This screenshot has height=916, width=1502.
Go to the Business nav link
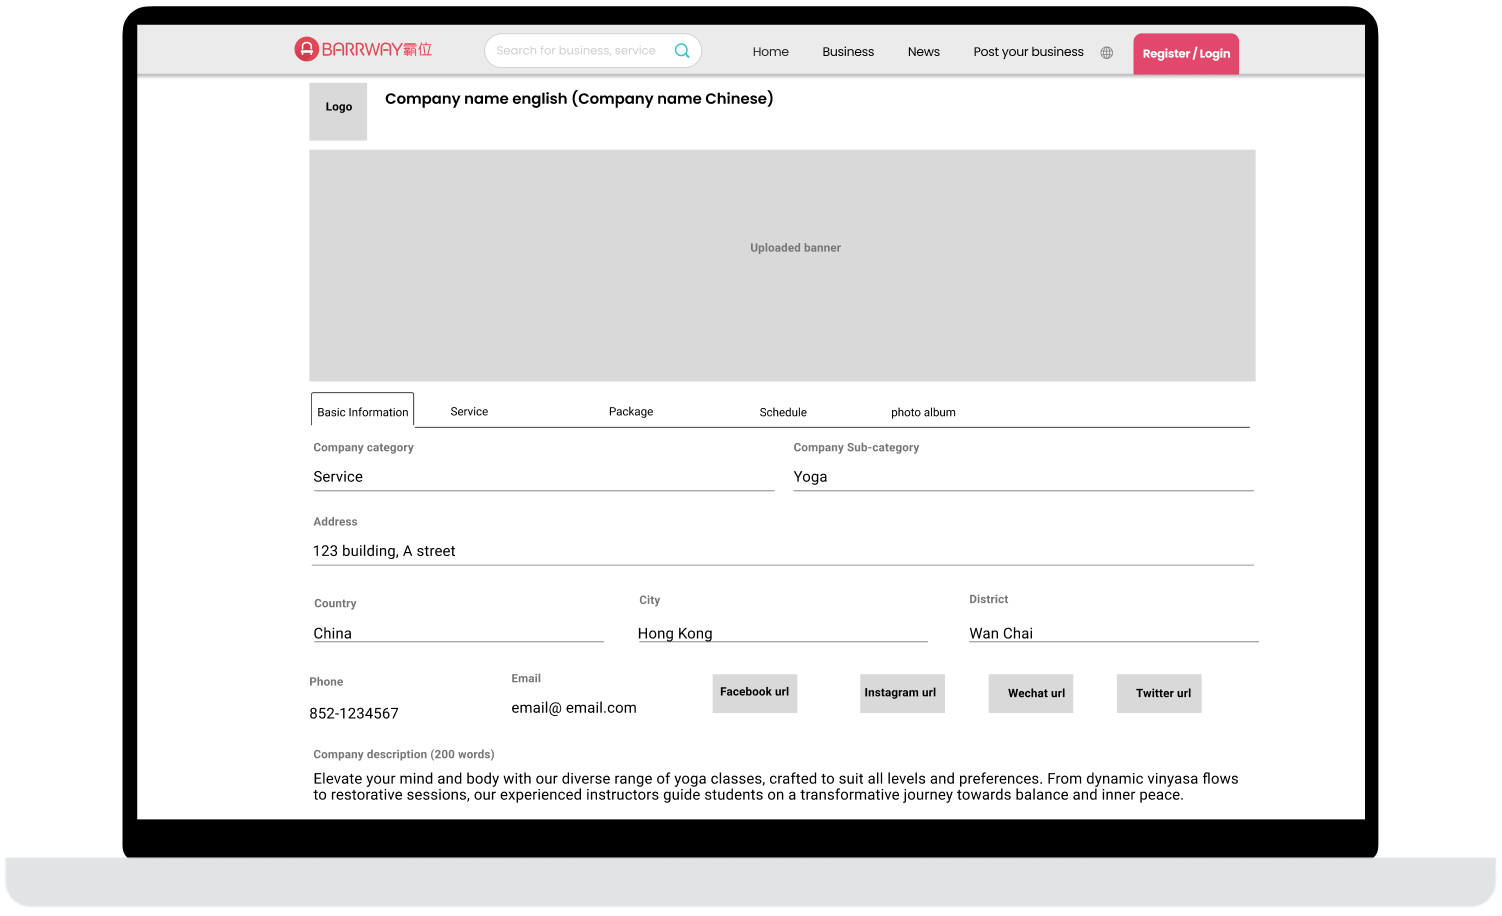(847, 52)
